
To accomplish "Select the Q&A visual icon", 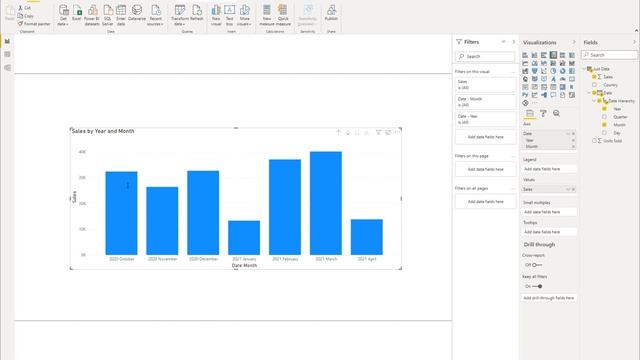I will coord(553,95).
